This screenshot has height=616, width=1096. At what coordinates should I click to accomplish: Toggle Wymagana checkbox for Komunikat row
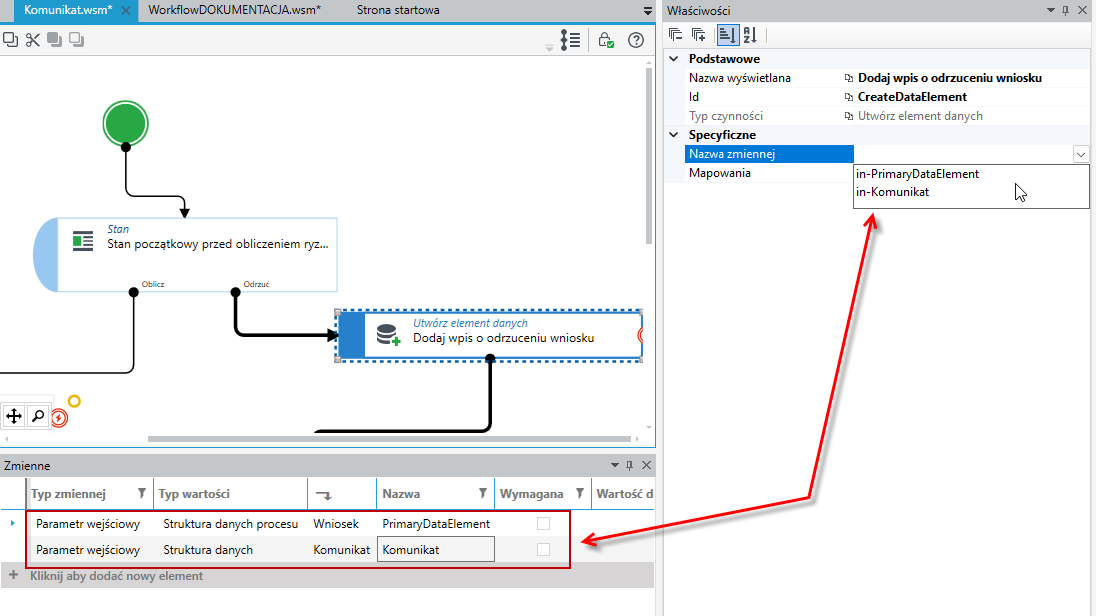click(543, 550)
